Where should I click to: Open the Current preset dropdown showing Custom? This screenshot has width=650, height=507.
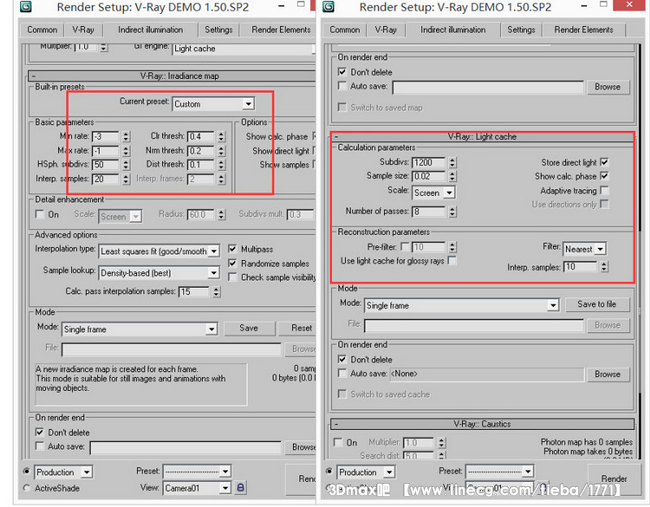coord(213,104)
